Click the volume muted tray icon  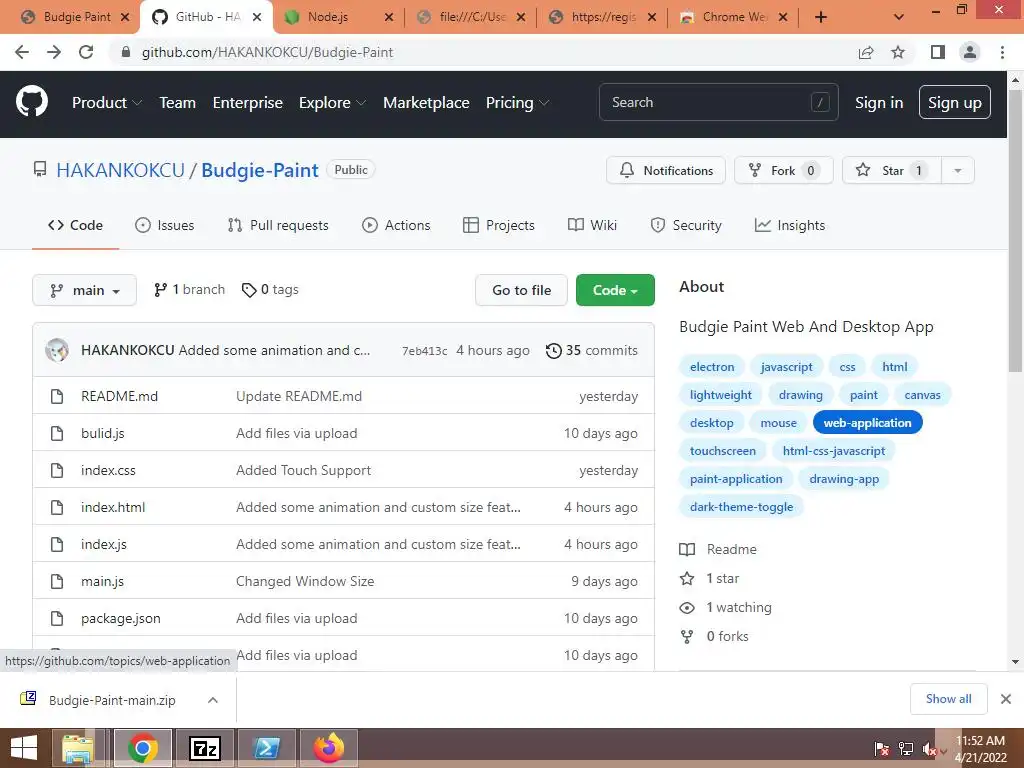(x=931, y=749)
